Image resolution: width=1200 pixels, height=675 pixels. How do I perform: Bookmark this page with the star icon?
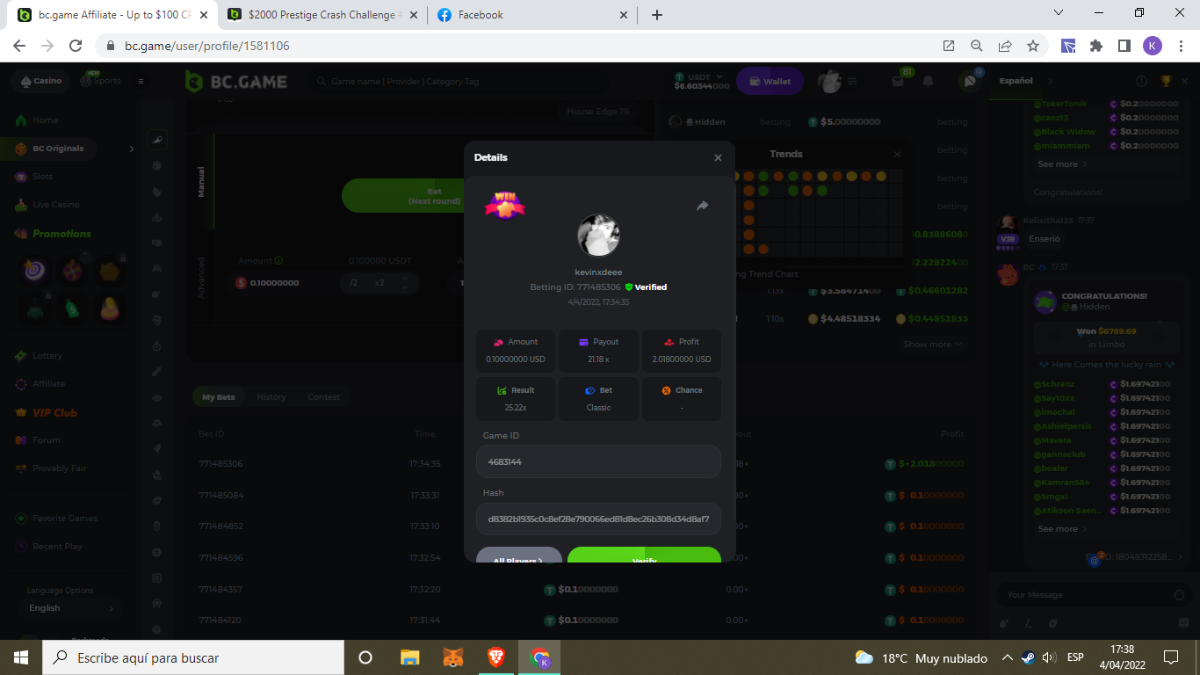click(x=1033, y=45)
